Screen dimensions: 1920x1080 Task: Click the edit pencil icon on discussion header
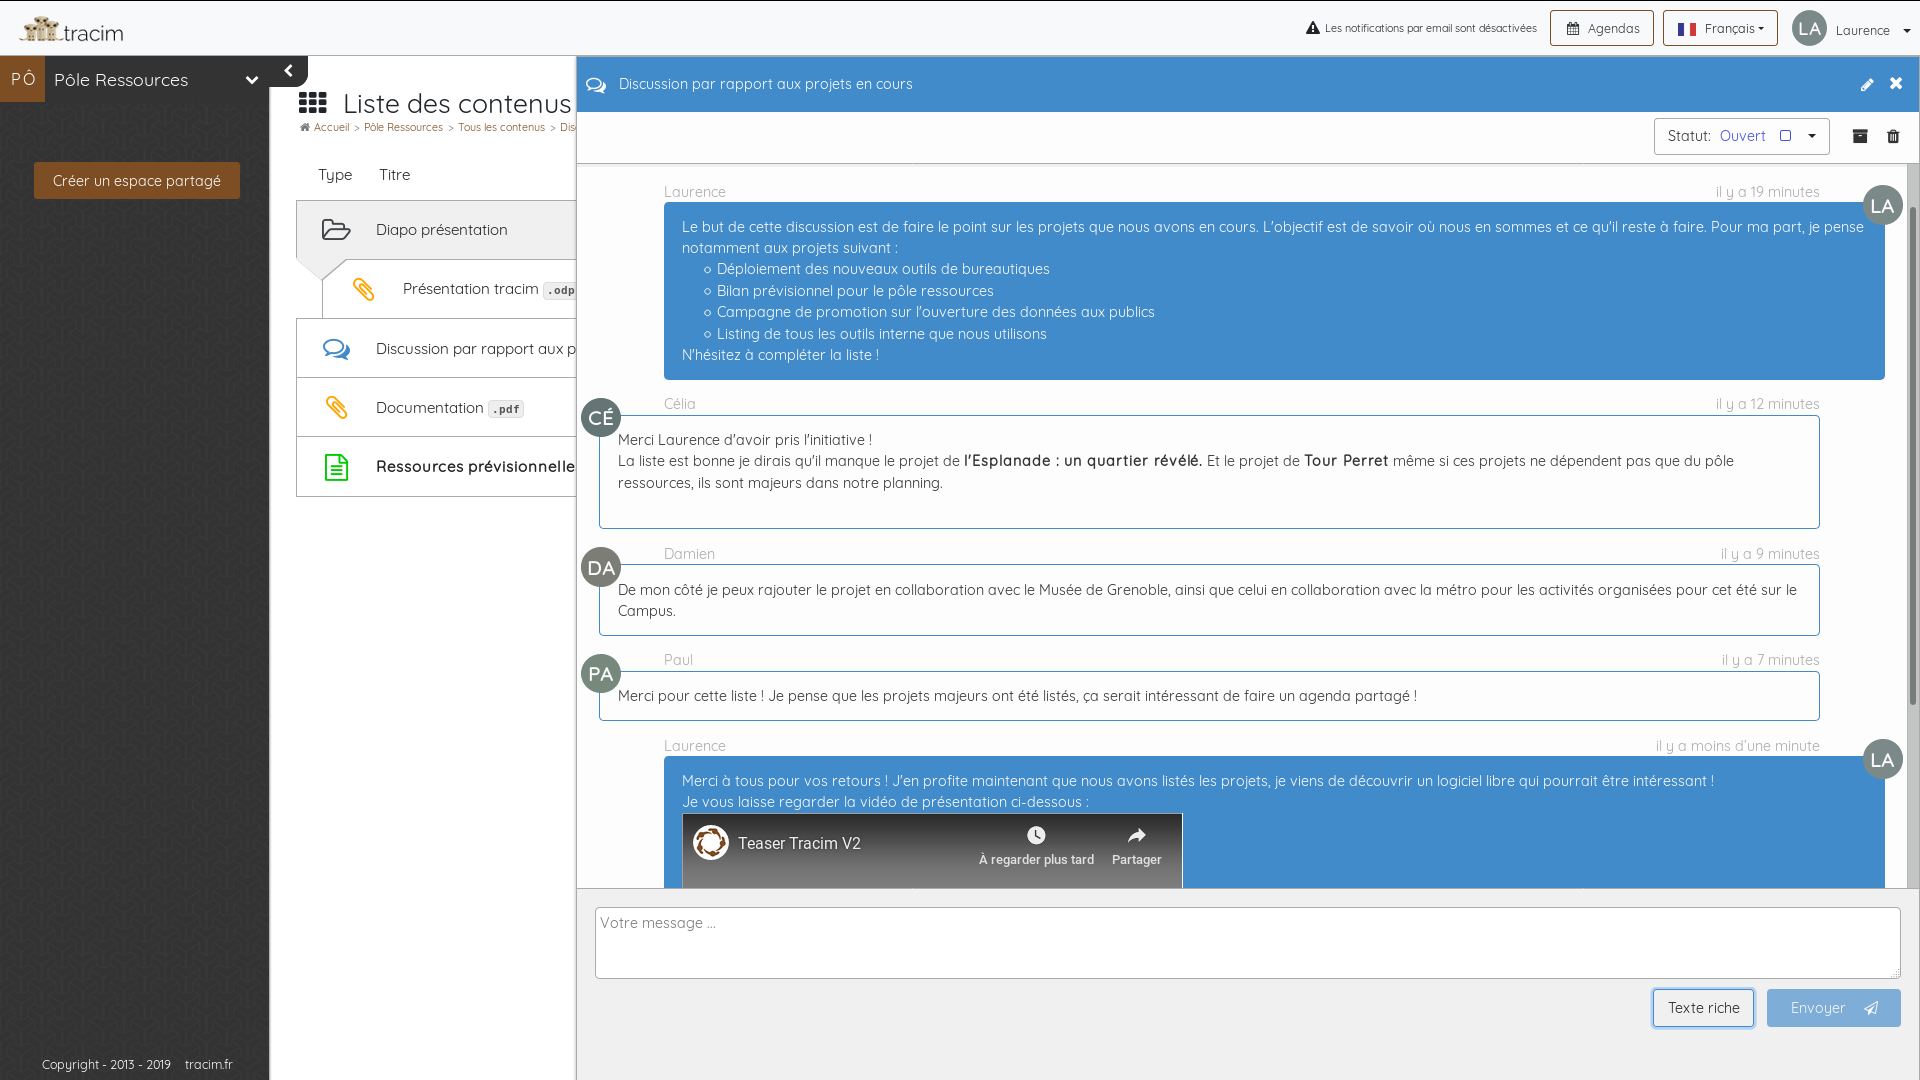click(x=1867, y=83)
